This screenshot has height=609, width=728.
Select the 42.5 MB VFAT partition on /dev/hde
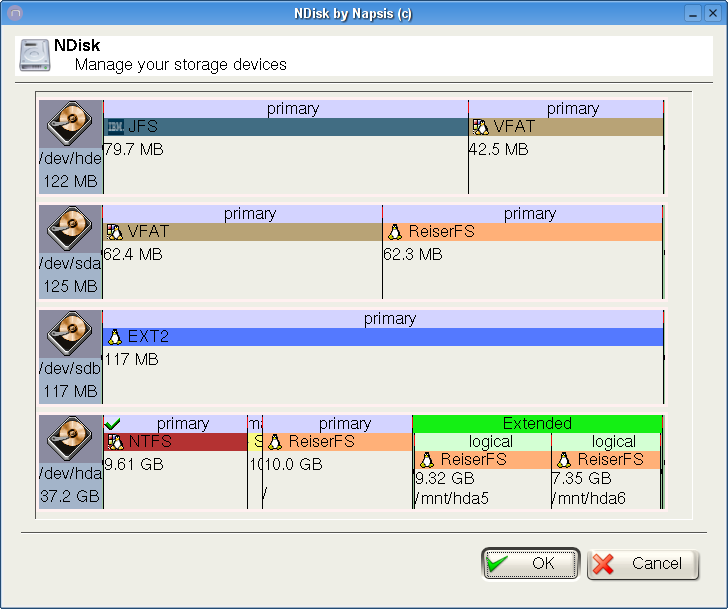(x=565, y=127)
